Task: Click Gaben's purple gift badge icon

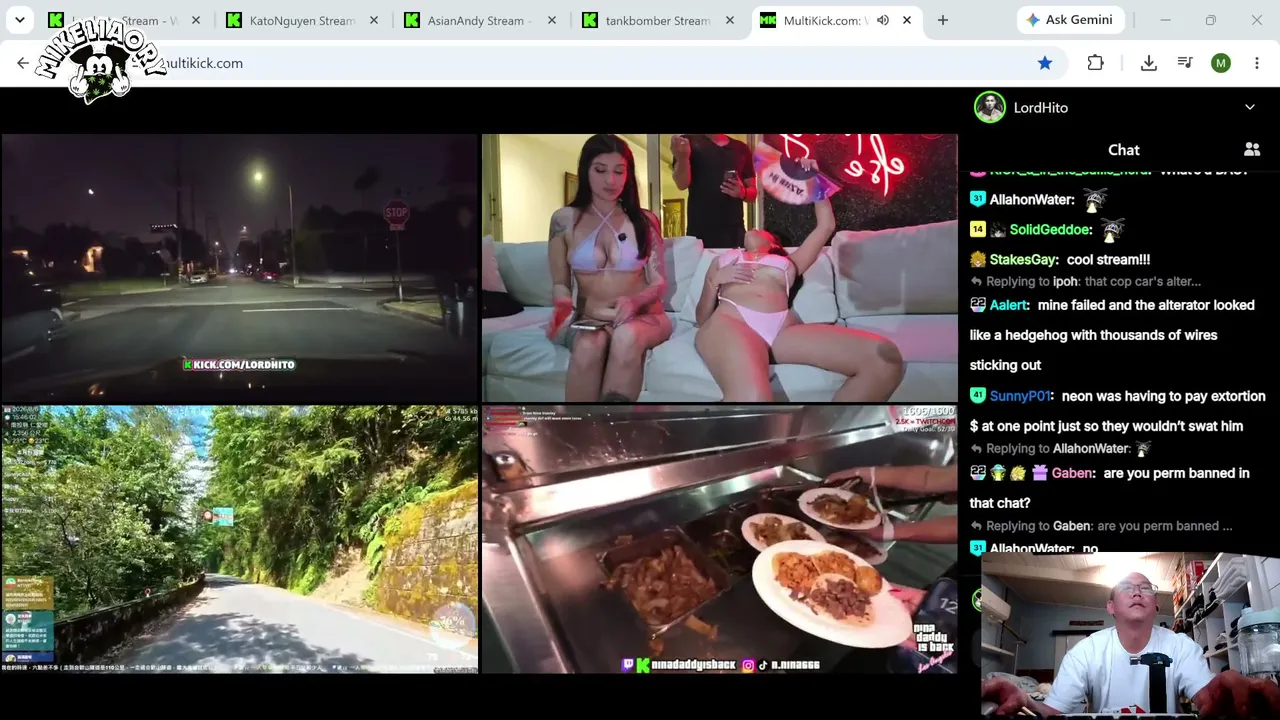Action: click(x=1038, y=473)
